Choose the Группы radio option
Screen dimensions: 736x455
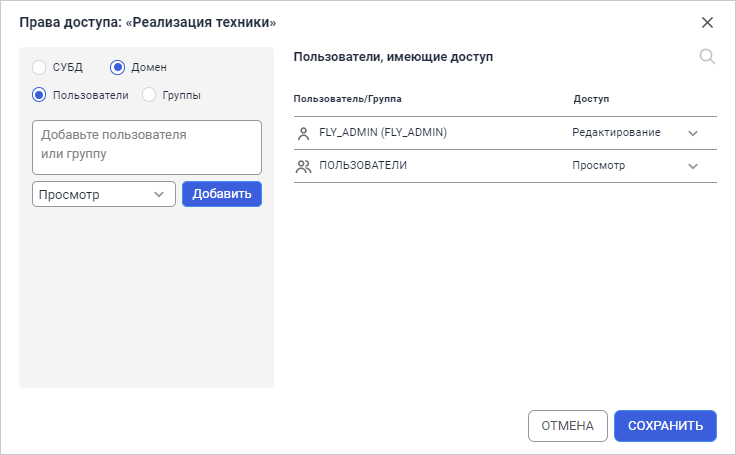coord(149,96)
